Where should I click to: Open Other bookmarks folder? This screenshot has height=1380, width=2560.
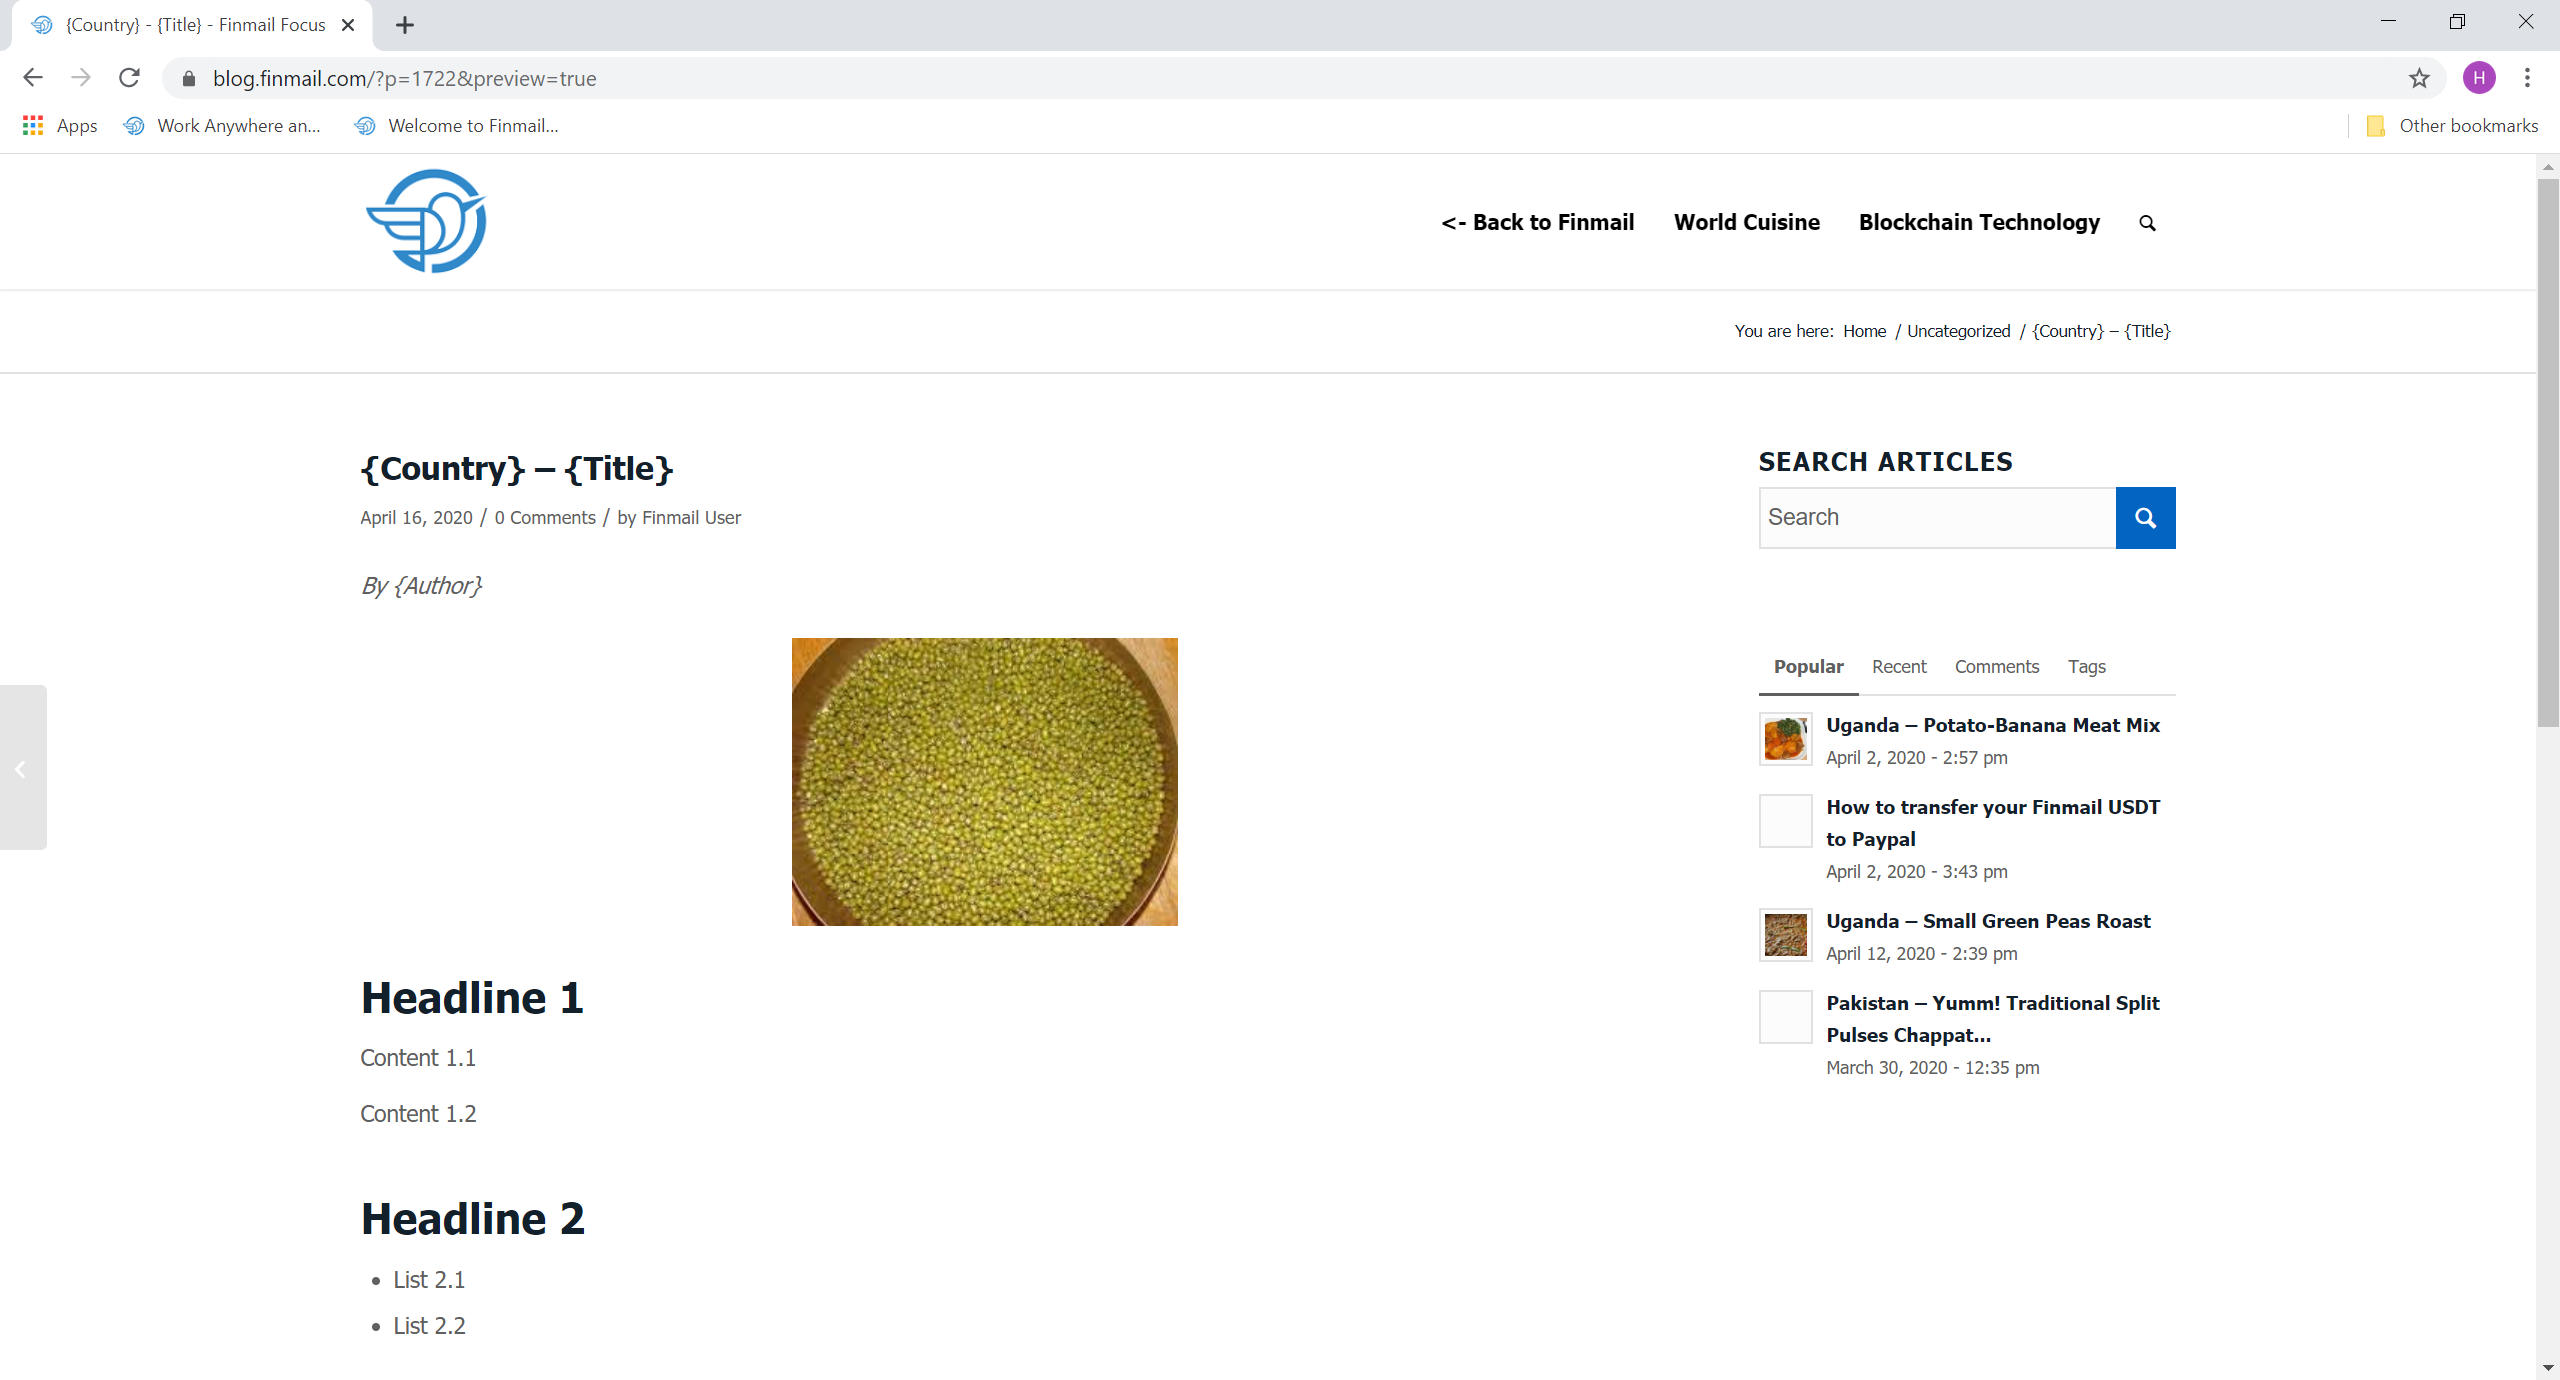[x=2452, y=125]
